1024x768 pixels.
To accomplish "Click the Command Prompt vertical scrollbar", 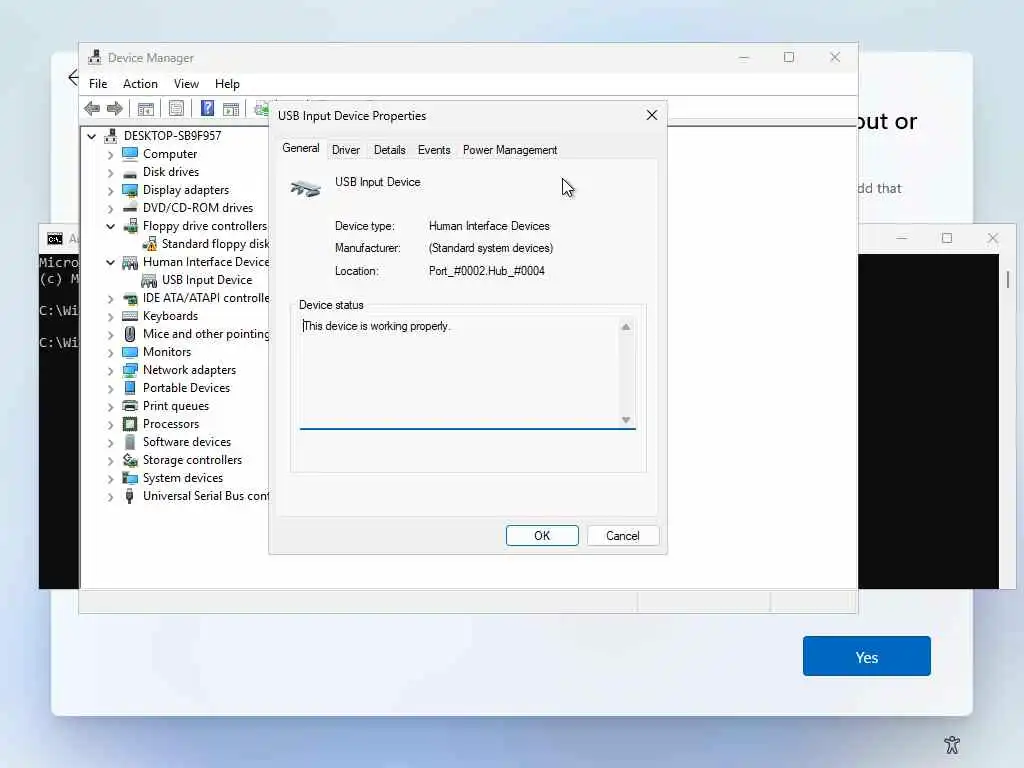I will tap(1008, 279).
